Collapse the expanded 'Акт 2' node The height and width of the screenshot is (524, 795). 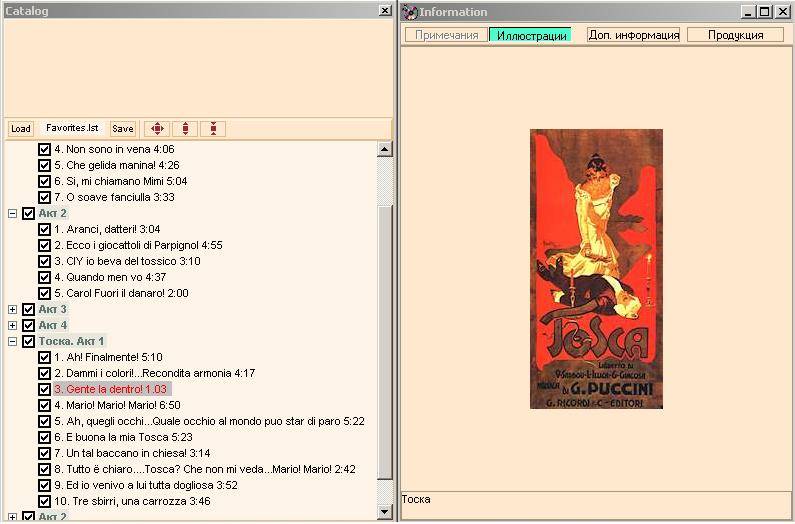tap(13, 214)
